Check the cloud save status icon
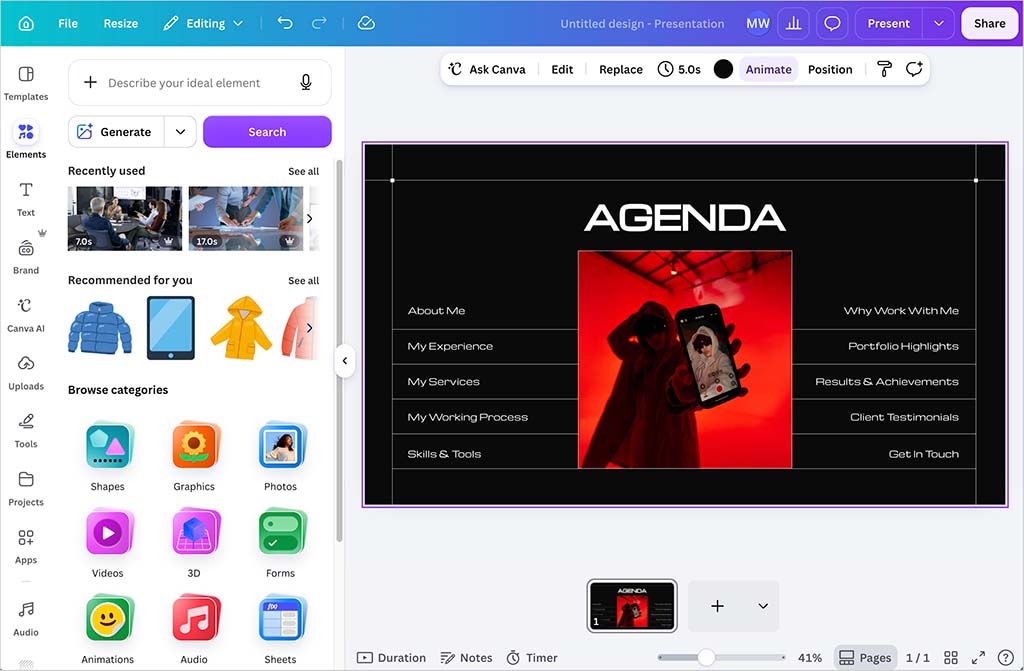 point(366,23)
